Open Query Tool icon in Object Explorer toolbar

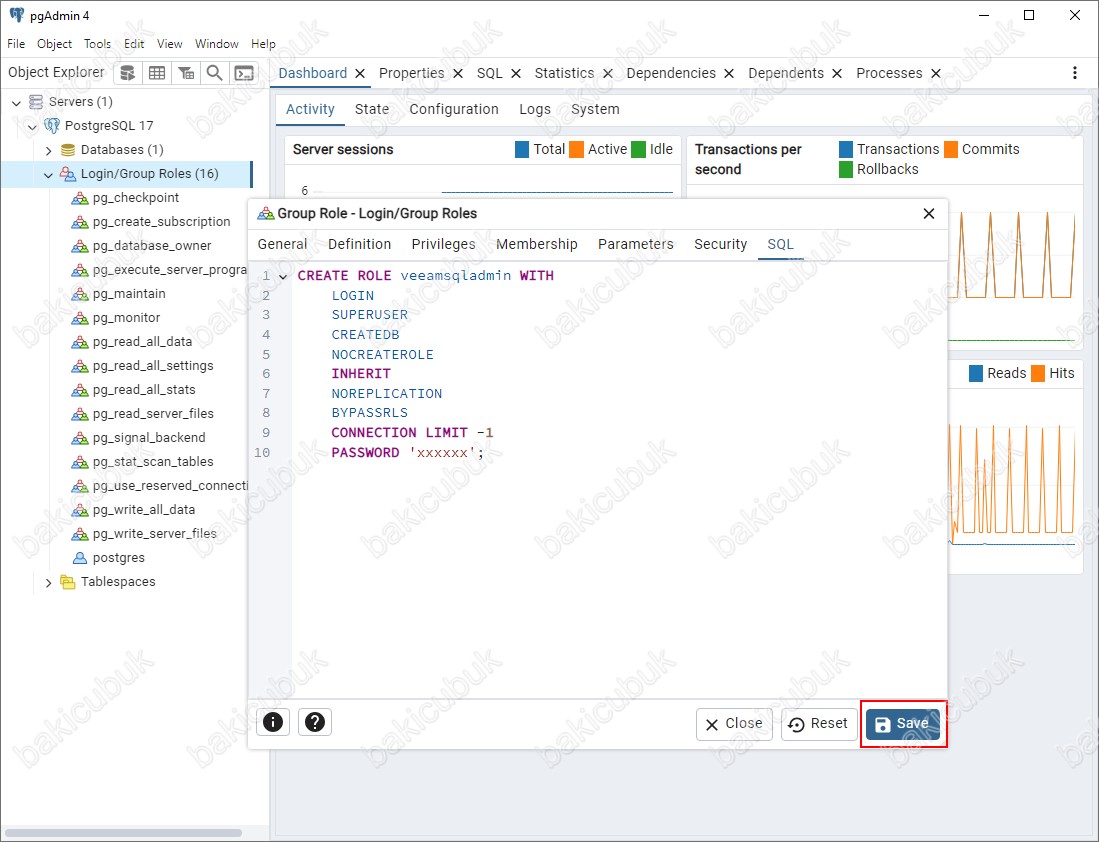(128, 73)
